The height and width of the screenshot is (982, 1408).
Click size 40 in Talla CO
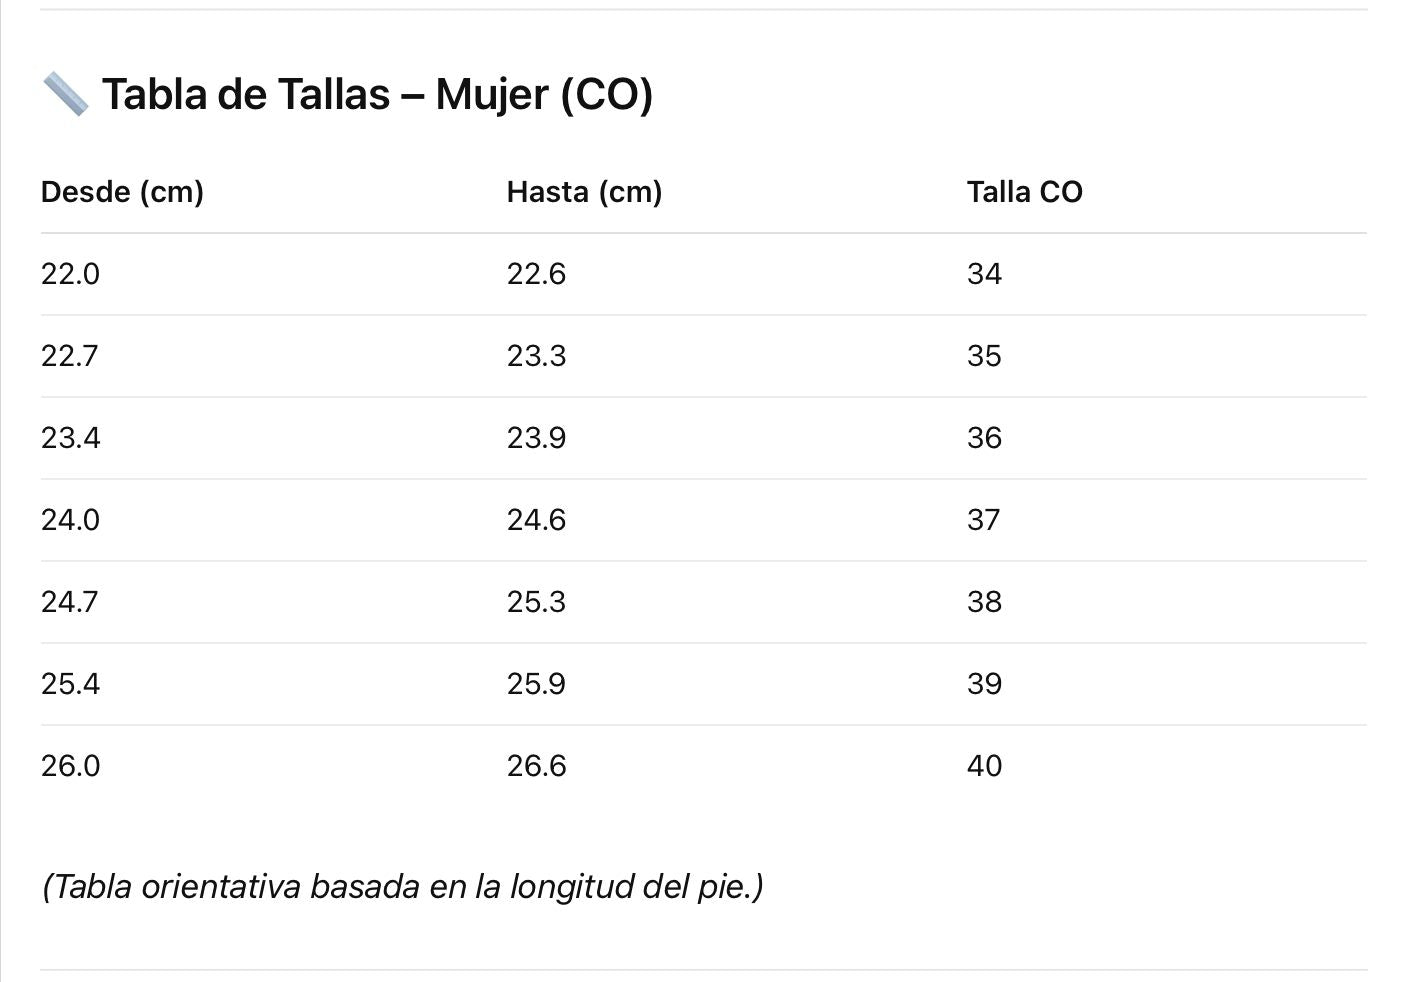tap(984, 766)
